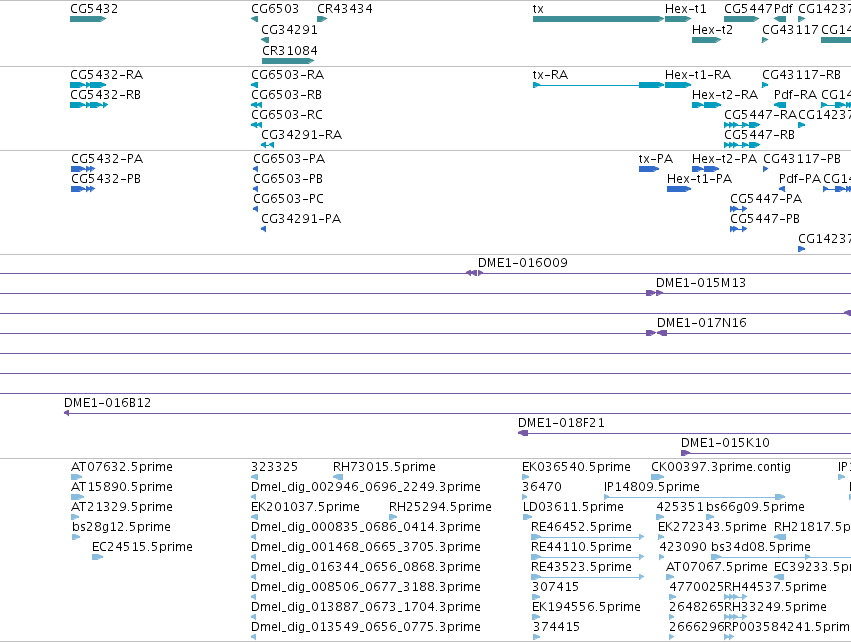Click the CG5447-RB transcript glyph
Image resolution: width=851 pixels, height=642 pixels.
742,145
